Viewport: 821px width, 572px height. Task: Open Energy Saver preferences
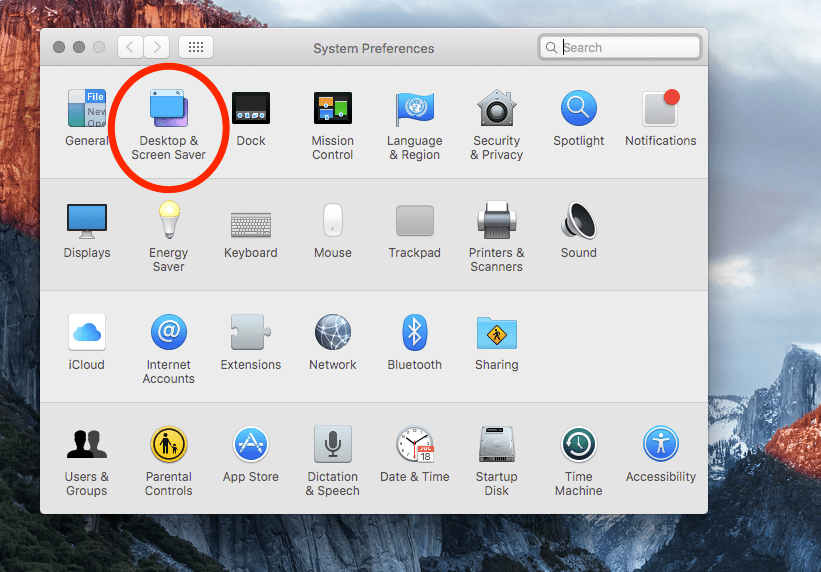tap(168, 221)
